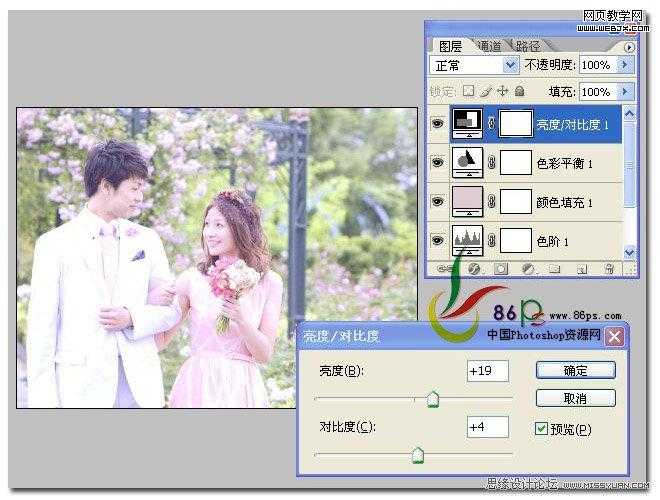Click the 确定 OK button
This screenshot has width=660, height=500.
(x=575, y=370)
